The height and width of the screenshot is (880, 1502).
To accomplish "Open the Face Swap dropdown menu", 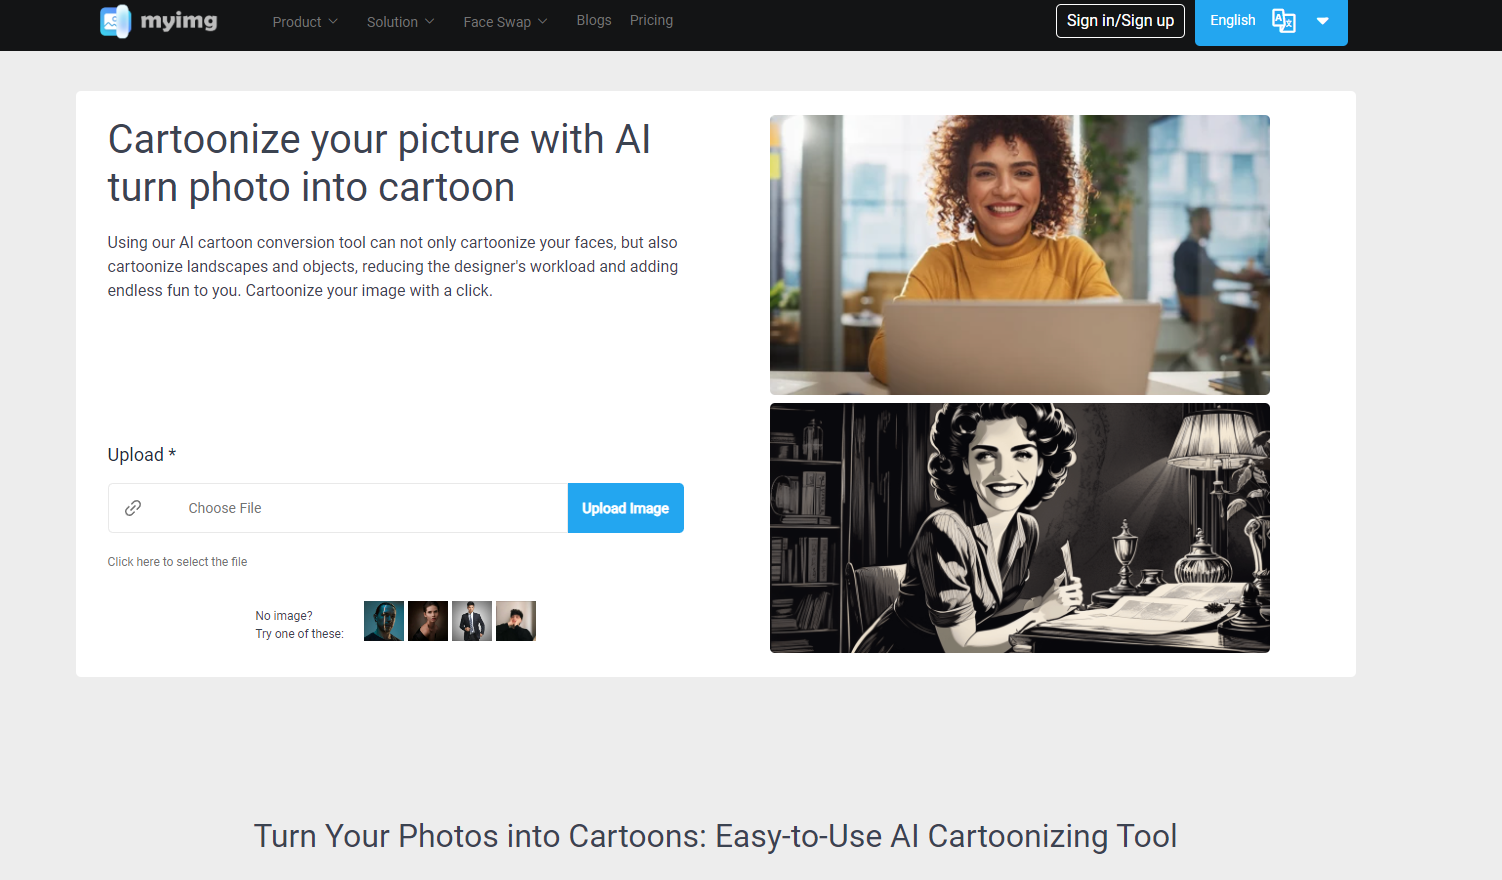I will (x=504, y=21).
